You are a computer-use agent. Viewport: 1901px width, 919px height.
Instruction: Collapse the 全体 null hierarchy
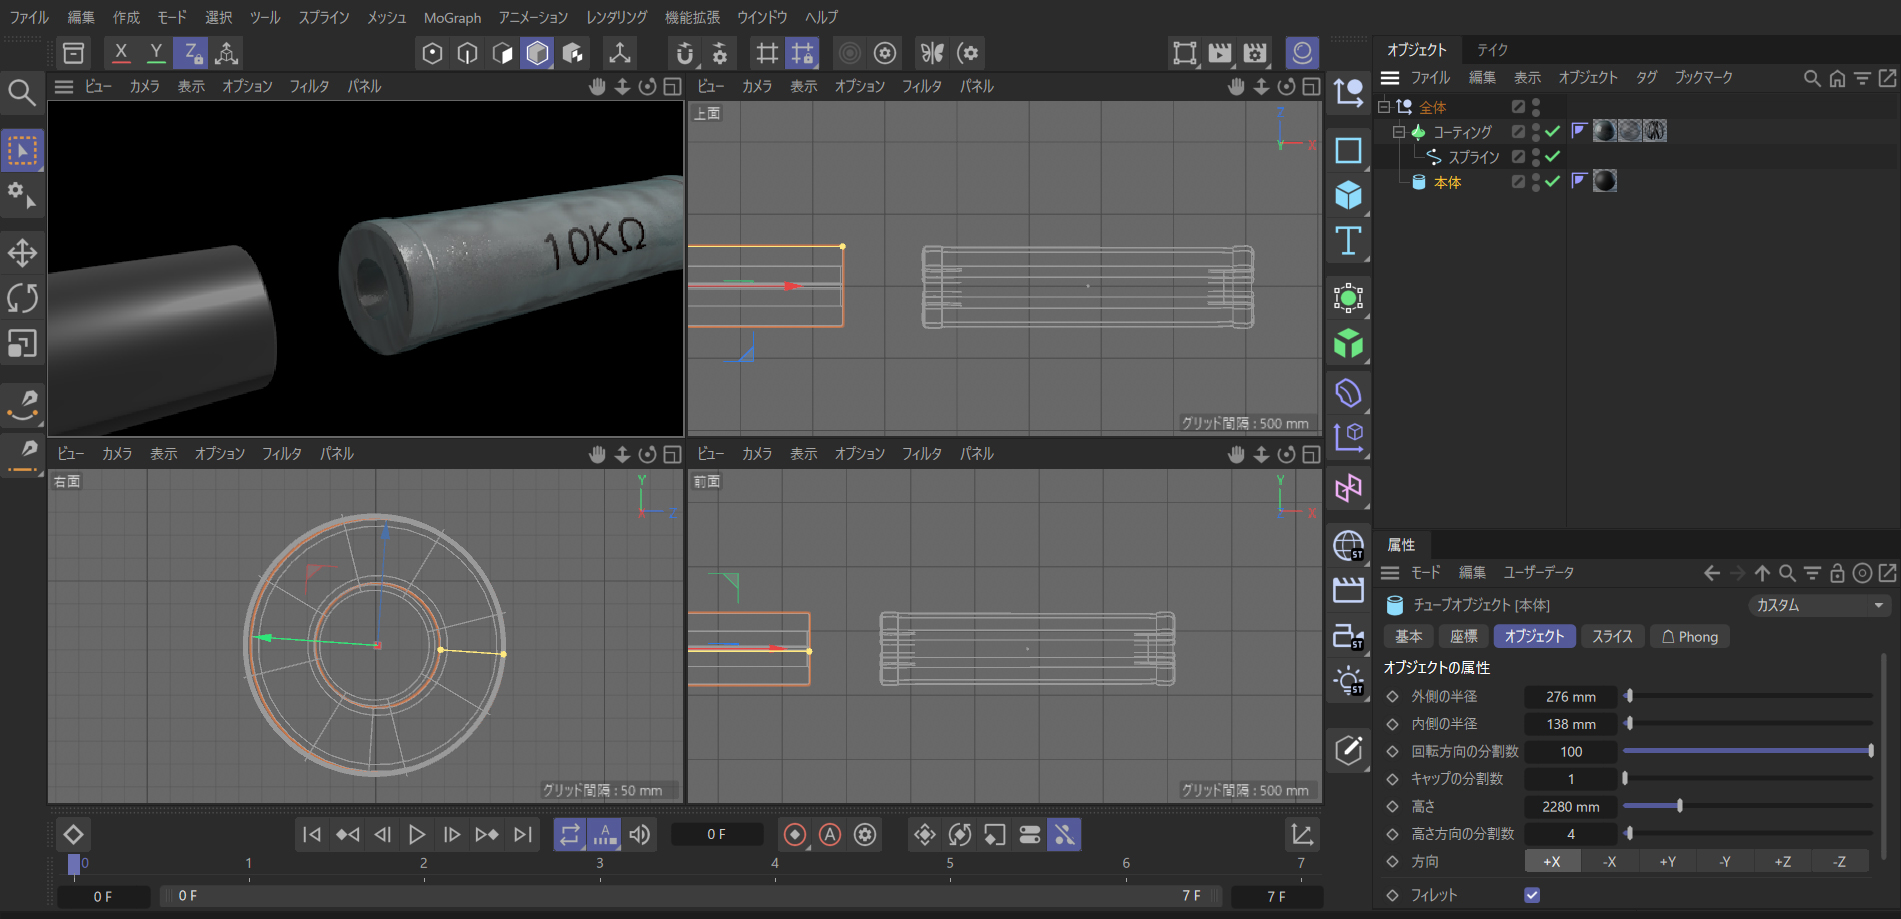(x=1384, y=107)
